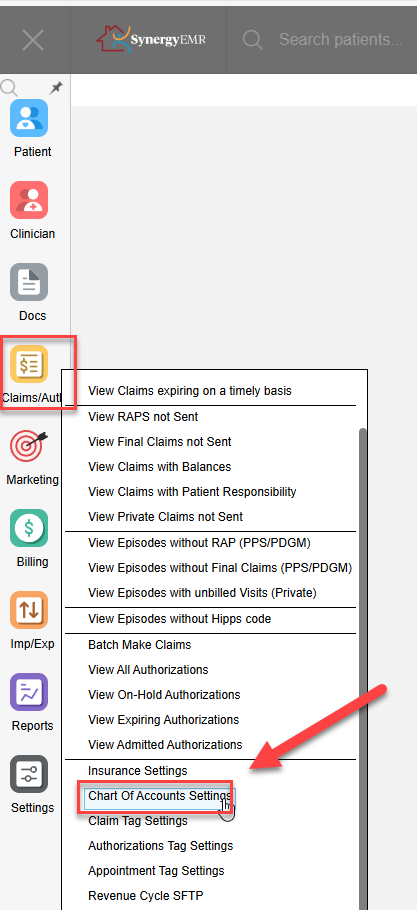Open the Patient module icon
The height and width of the screenshot is (910, 417).
click(x=29, y=118)
